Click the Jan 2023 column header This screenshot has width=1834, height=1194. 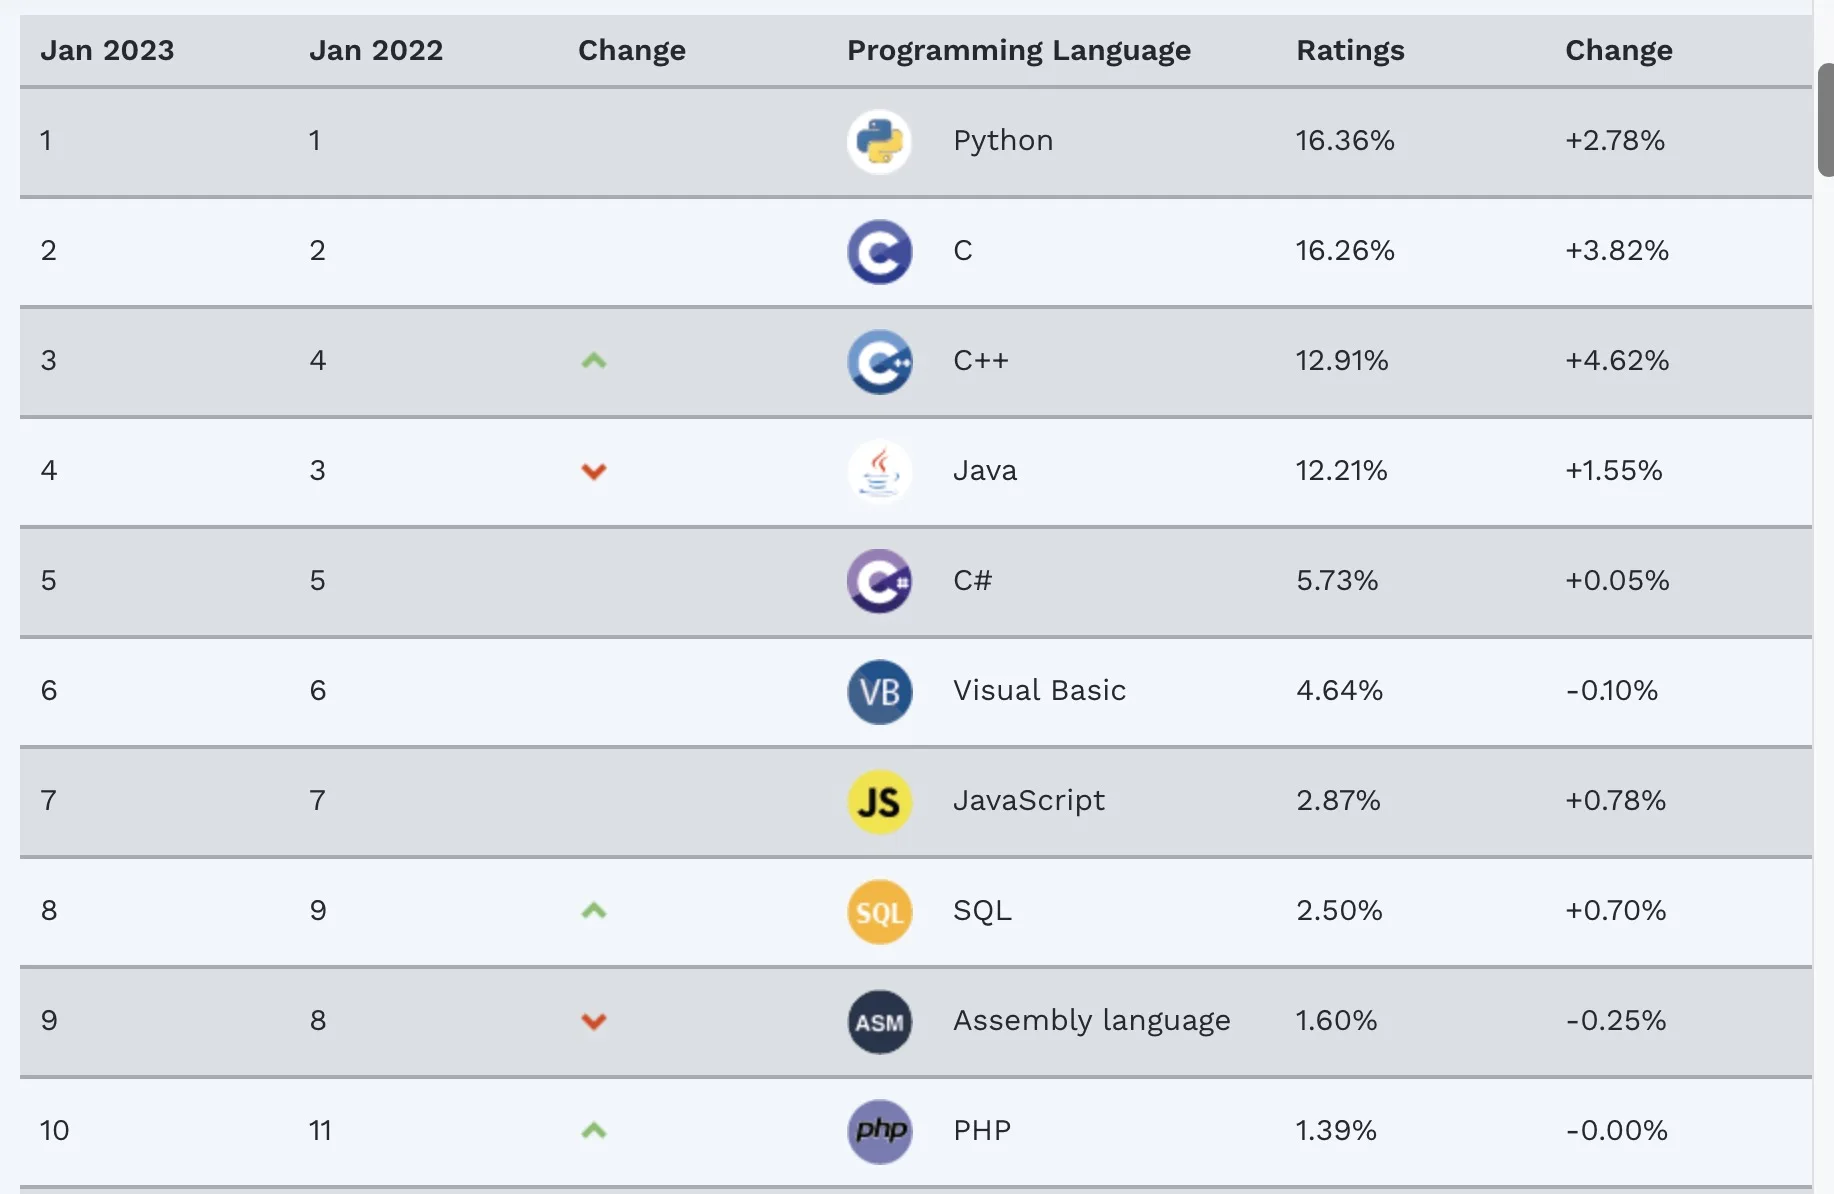point(107,50)
